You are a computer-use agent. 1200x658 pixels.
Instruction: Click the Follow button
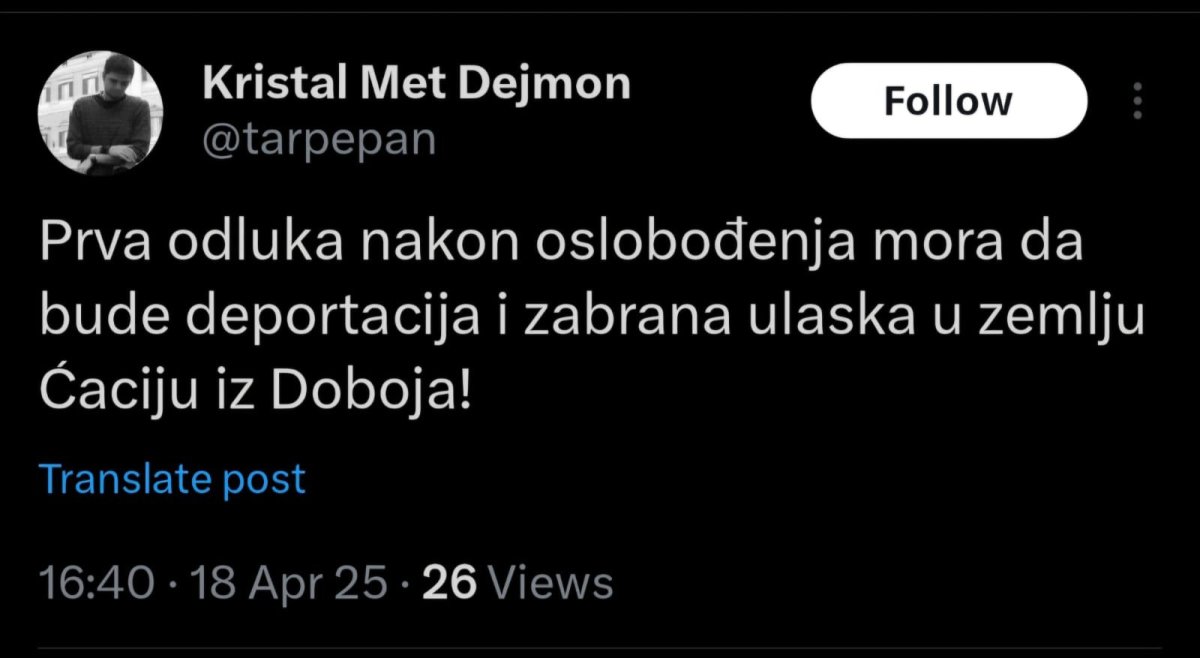pos(947,101)
